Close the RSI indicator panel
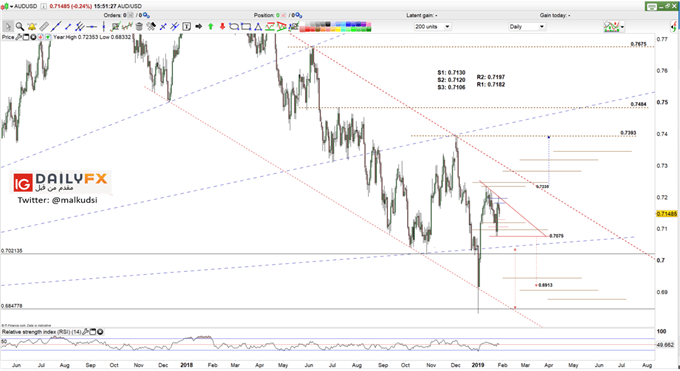 point(100,332)
